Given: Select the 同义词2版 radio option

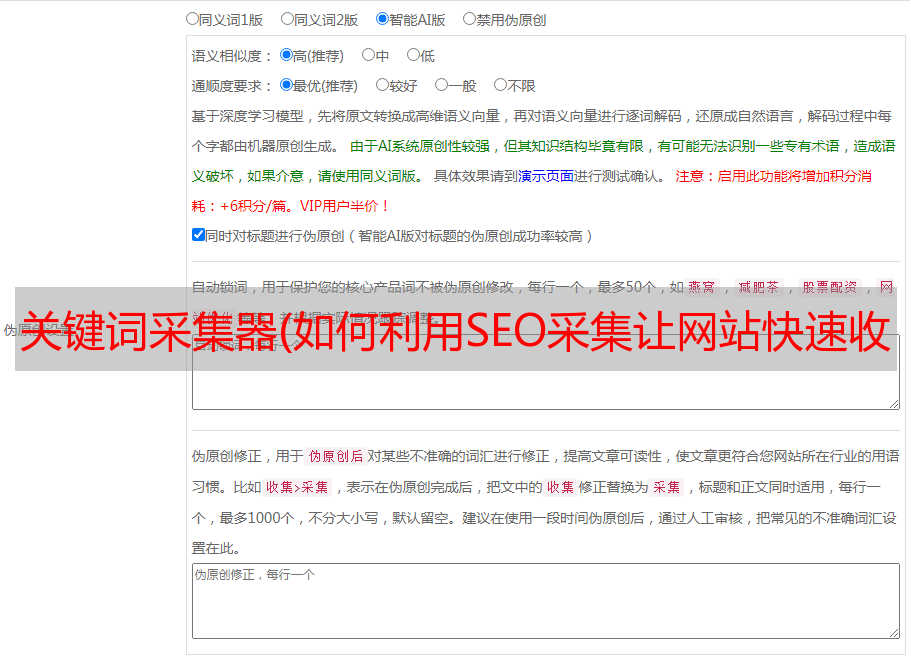Looking at the screenshot, I should (x=287, y=19).
